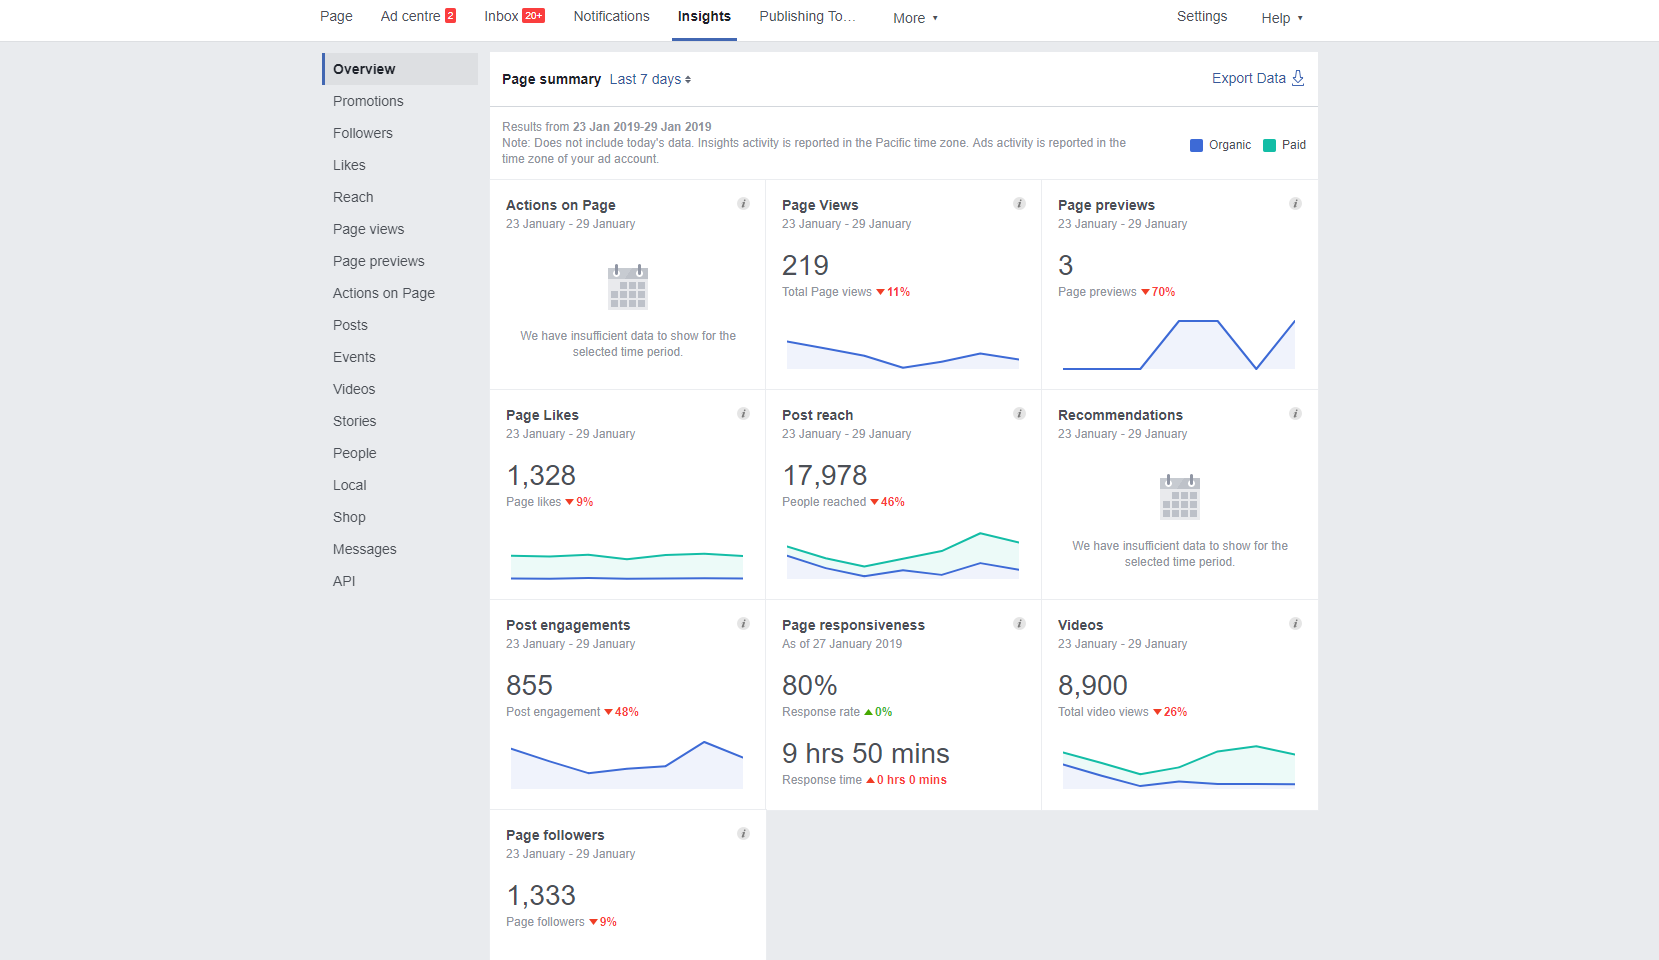Image resolution: width=1659 pixels, height=960 pixels.
Task: Open the Publishing Tools tab
Action: pyautogui.click(x=807, y=16)
